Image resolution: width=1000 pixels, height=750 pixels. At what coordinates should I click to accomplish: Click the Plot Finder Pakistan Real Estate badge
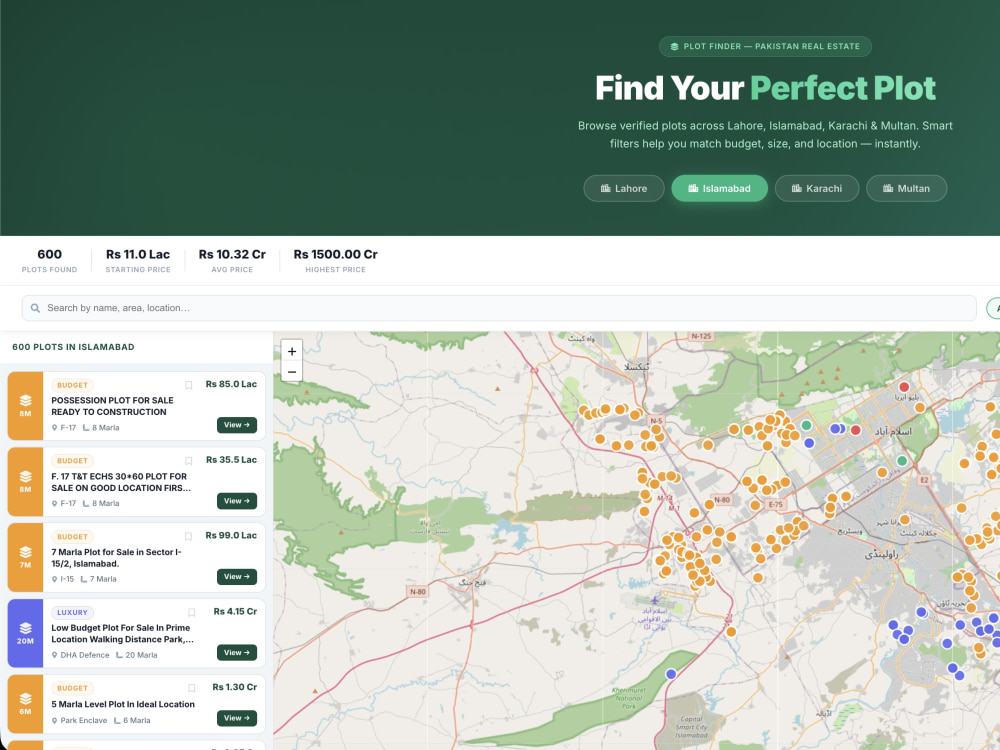(x=765, y=47)
